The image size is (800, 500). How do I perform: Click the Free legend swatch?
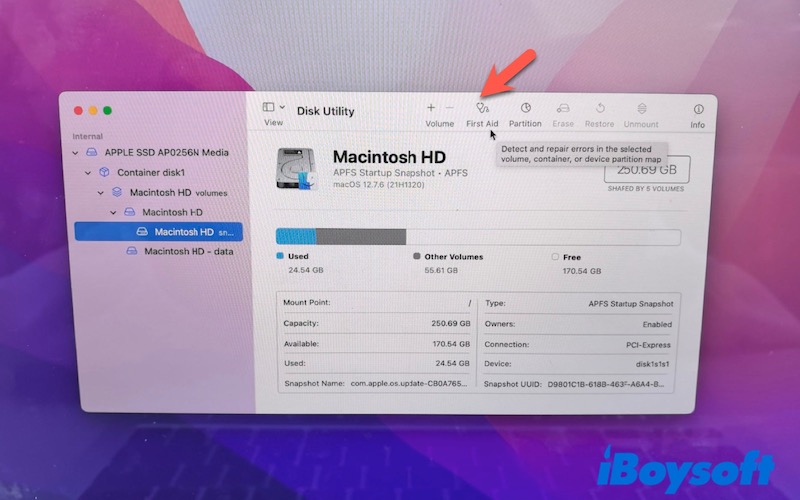click(x=555, y=257)
